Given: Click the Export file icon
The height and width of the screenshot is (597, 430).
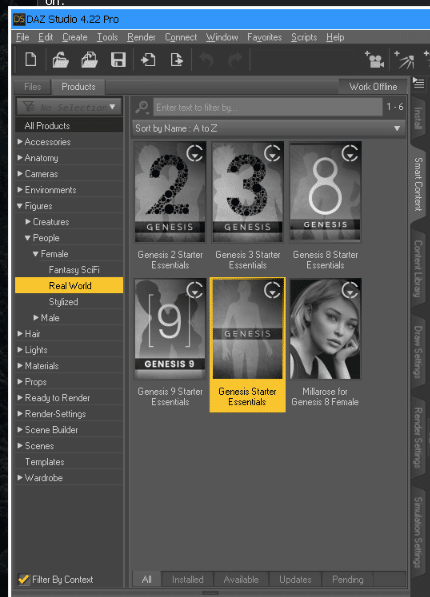Looking at the screenshot, I should click(176, 60).
